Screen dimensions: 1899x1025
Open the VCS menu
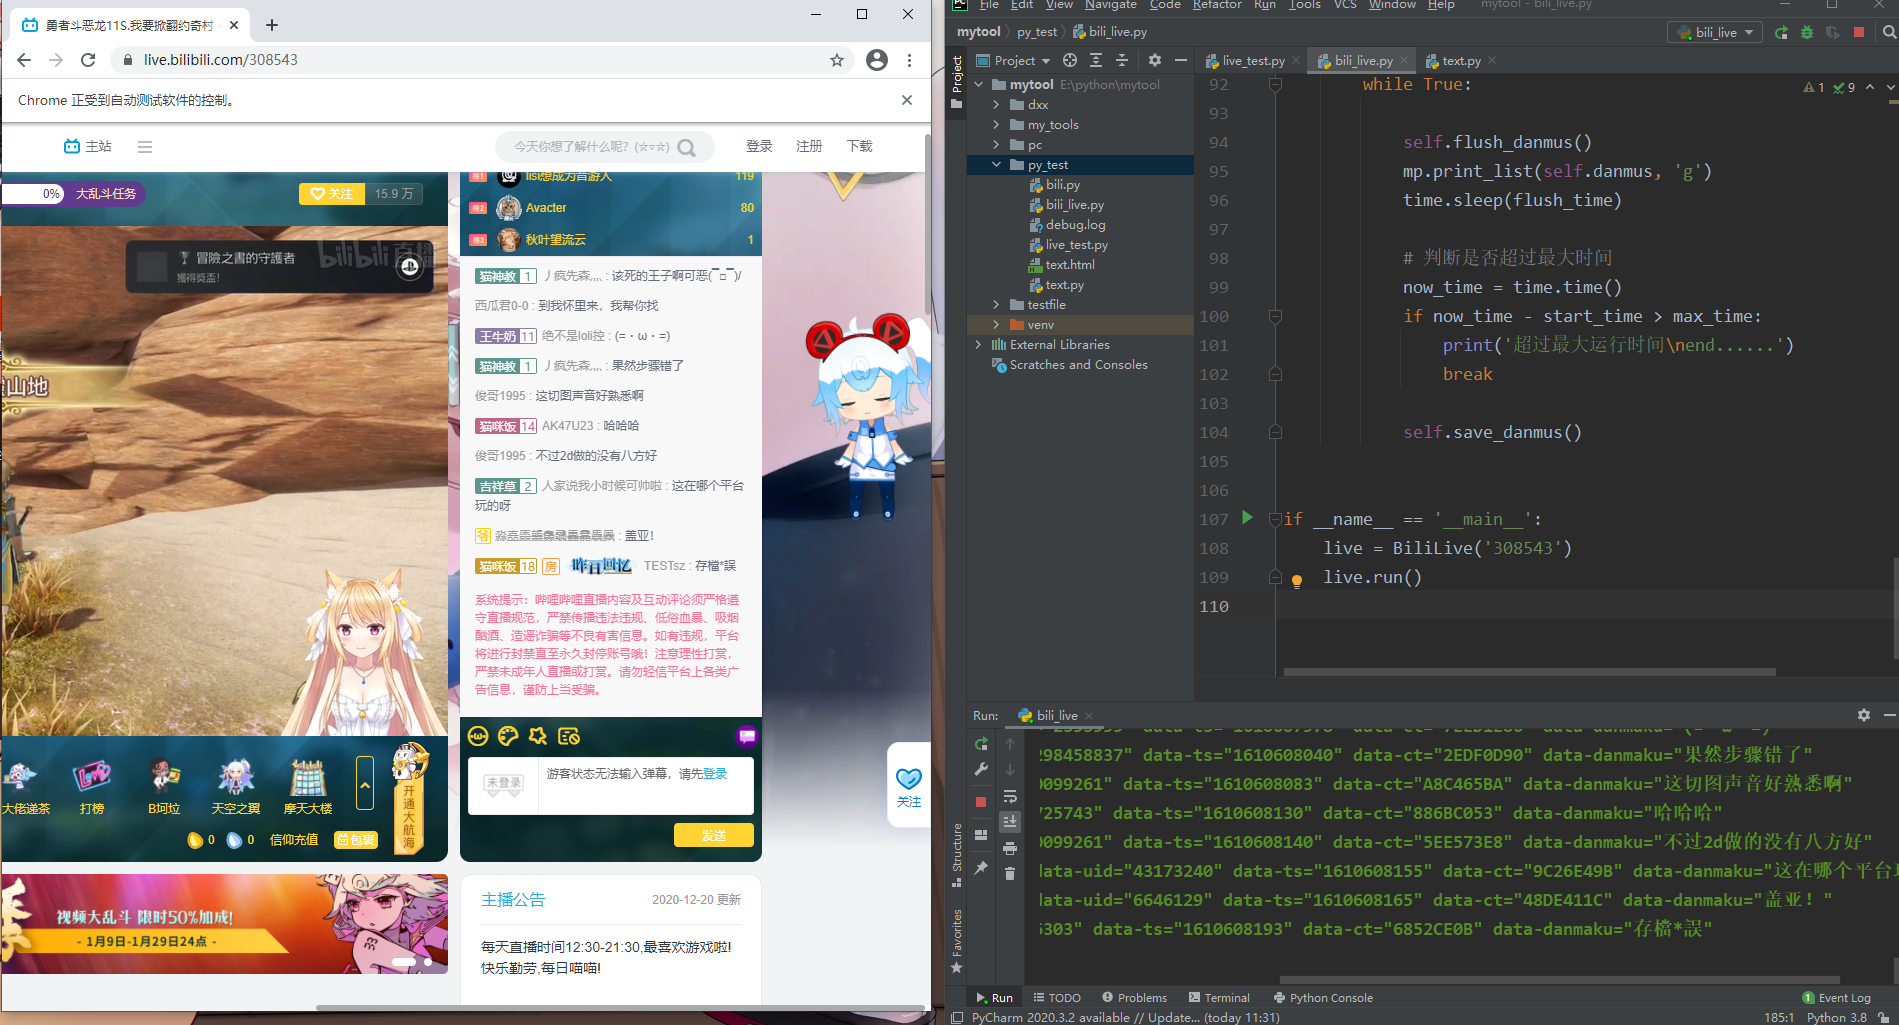1345,5
